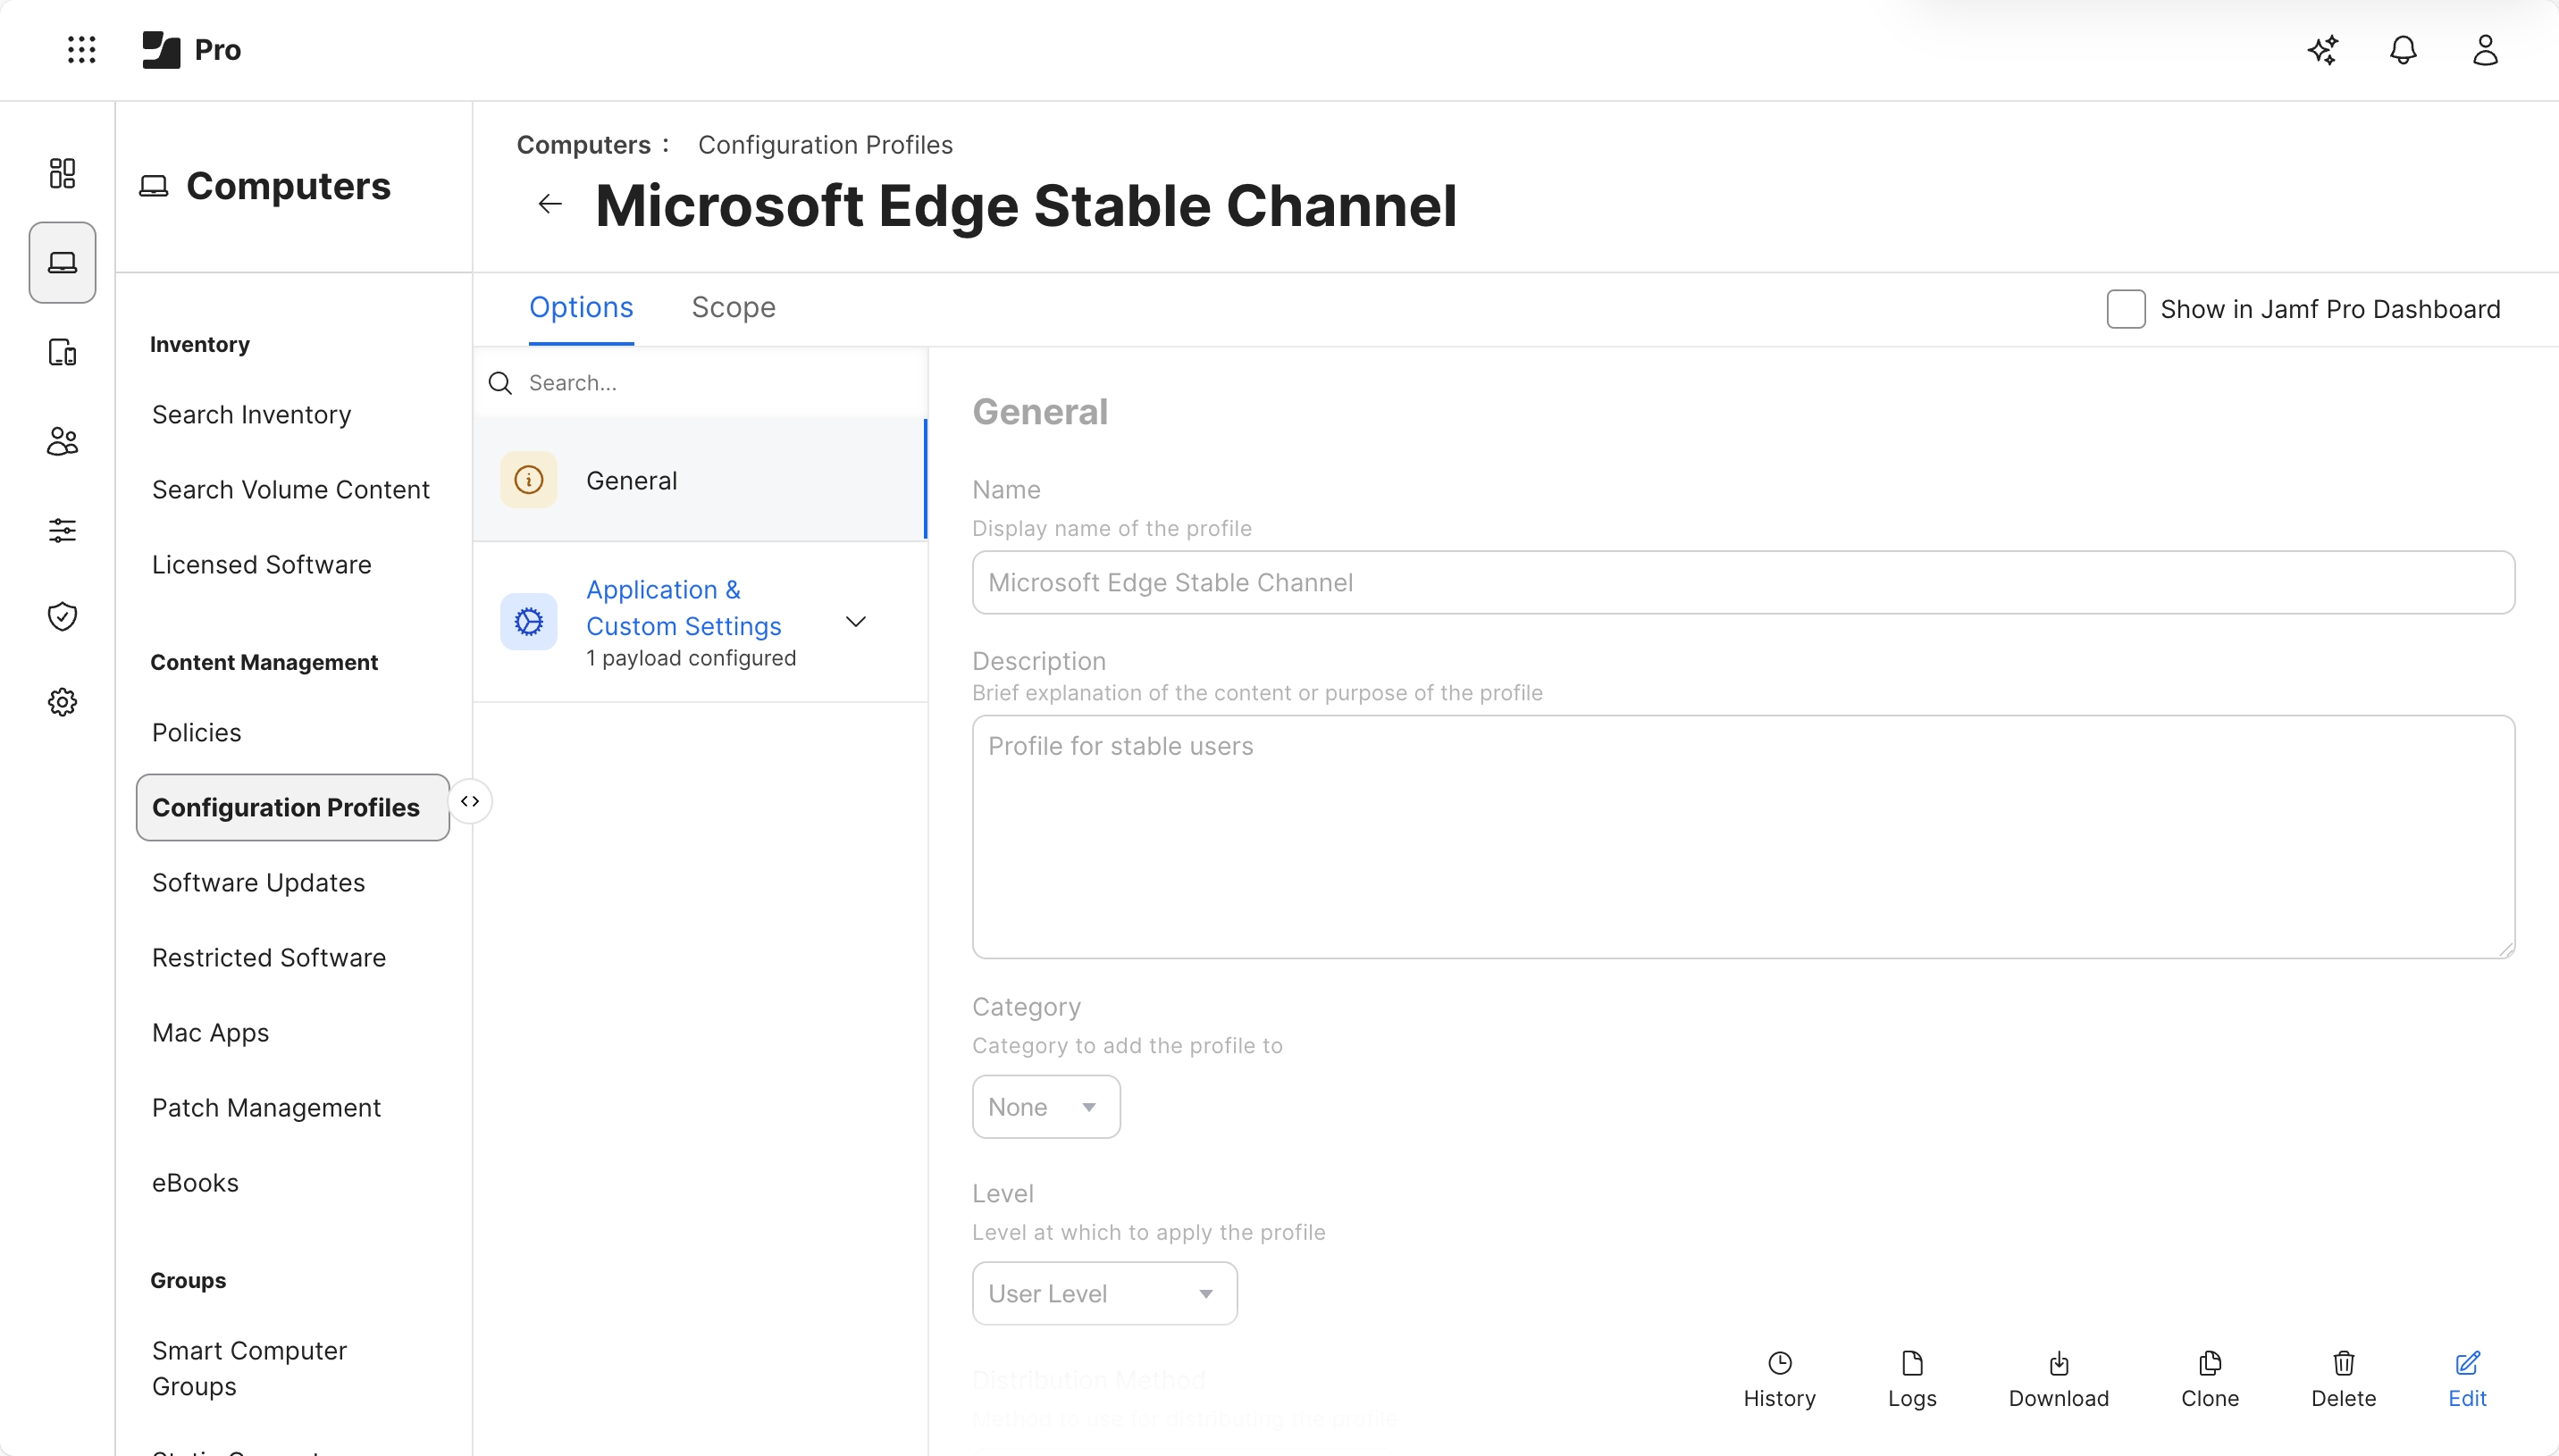2559x1456 pixels.
Task: Clone the Microsoft Edge Stable Channel profile
Action: click(2208, 1380)
